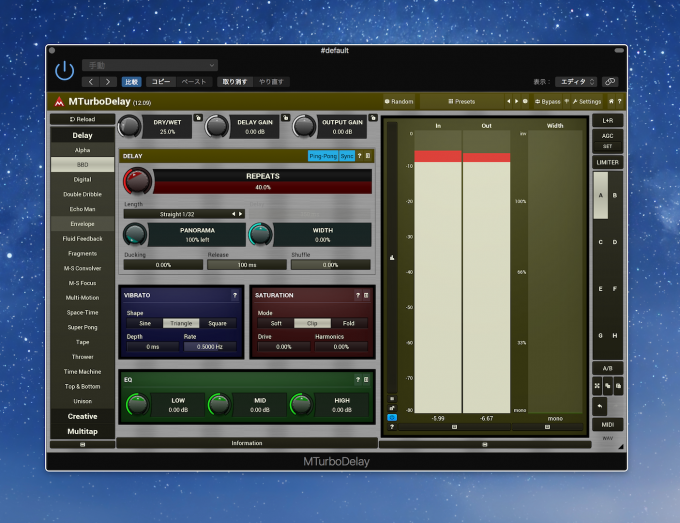Click the Reload button
Viewport: 680px width, 523px height.
point(82,119)
